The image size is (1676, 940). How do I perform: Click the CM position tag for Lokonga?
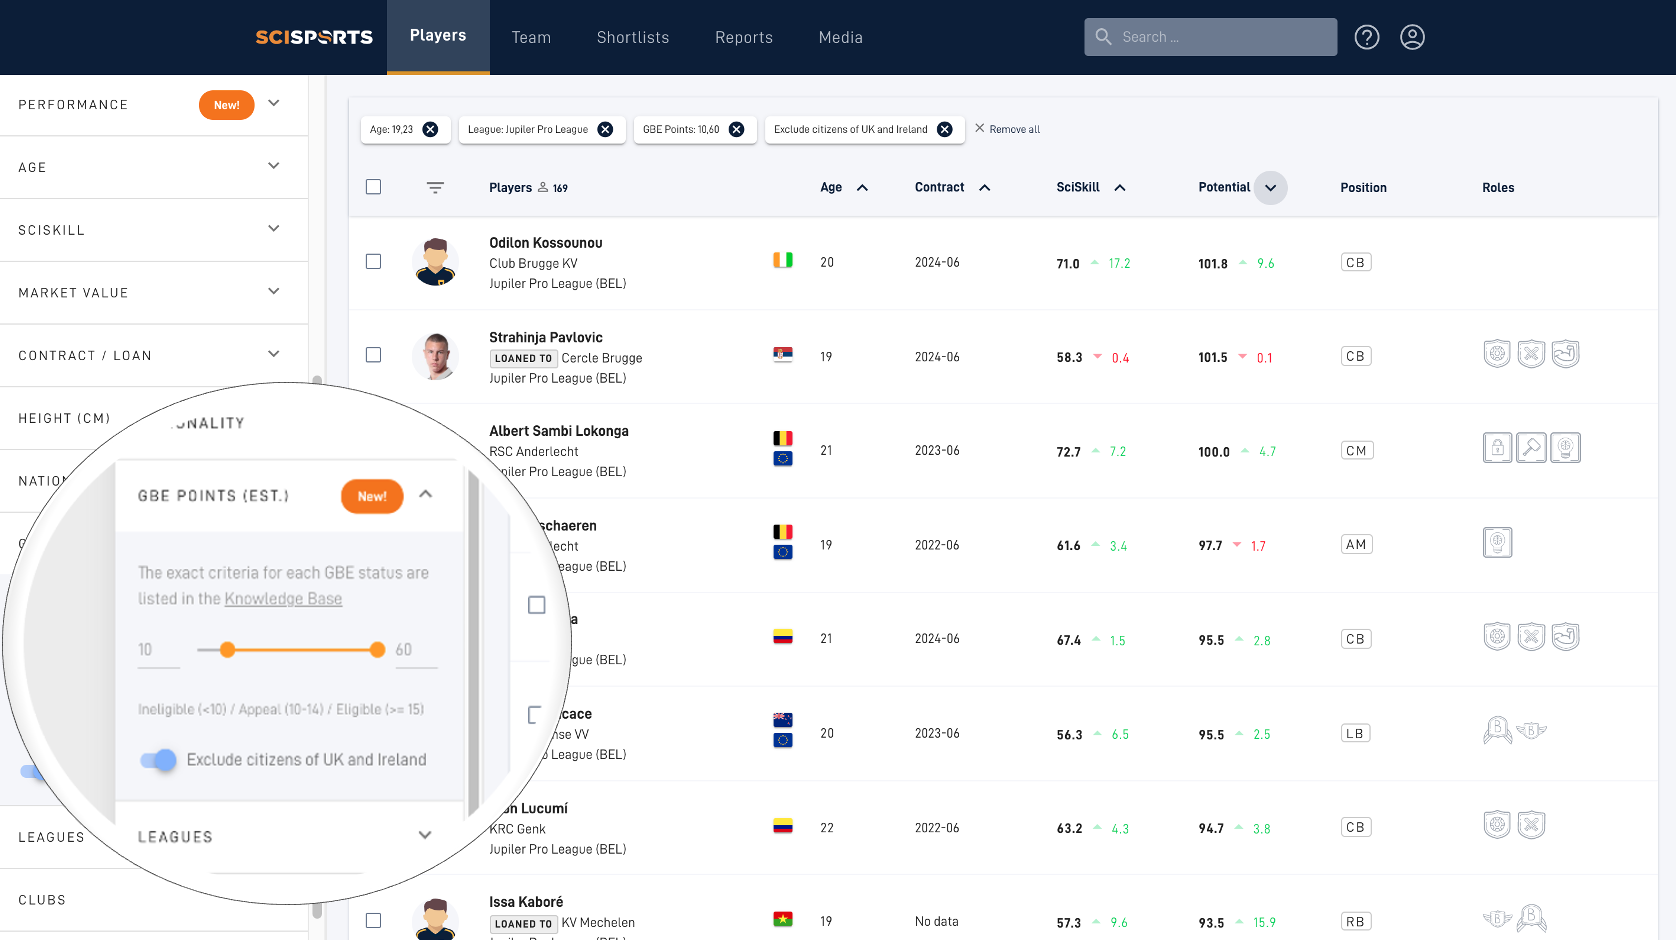tap(1356, 451)
